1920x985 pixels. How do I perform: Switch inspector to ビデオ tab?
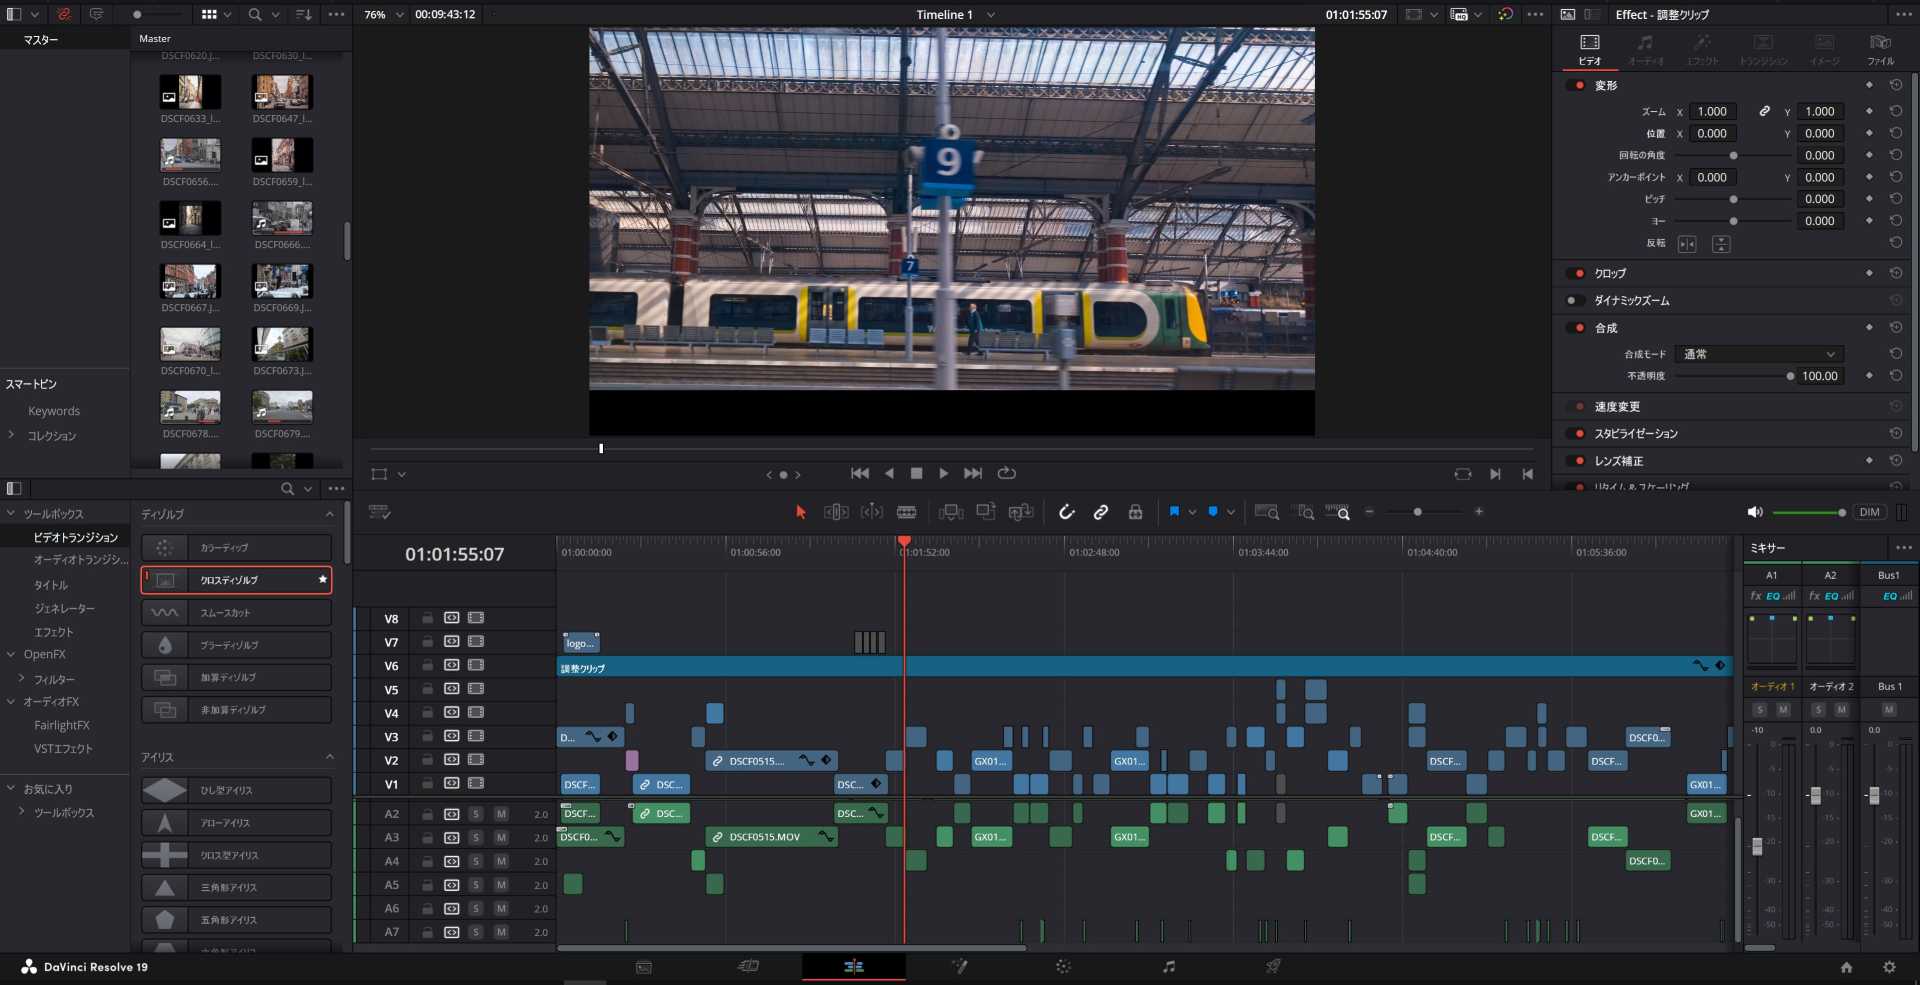[1590, 49]
